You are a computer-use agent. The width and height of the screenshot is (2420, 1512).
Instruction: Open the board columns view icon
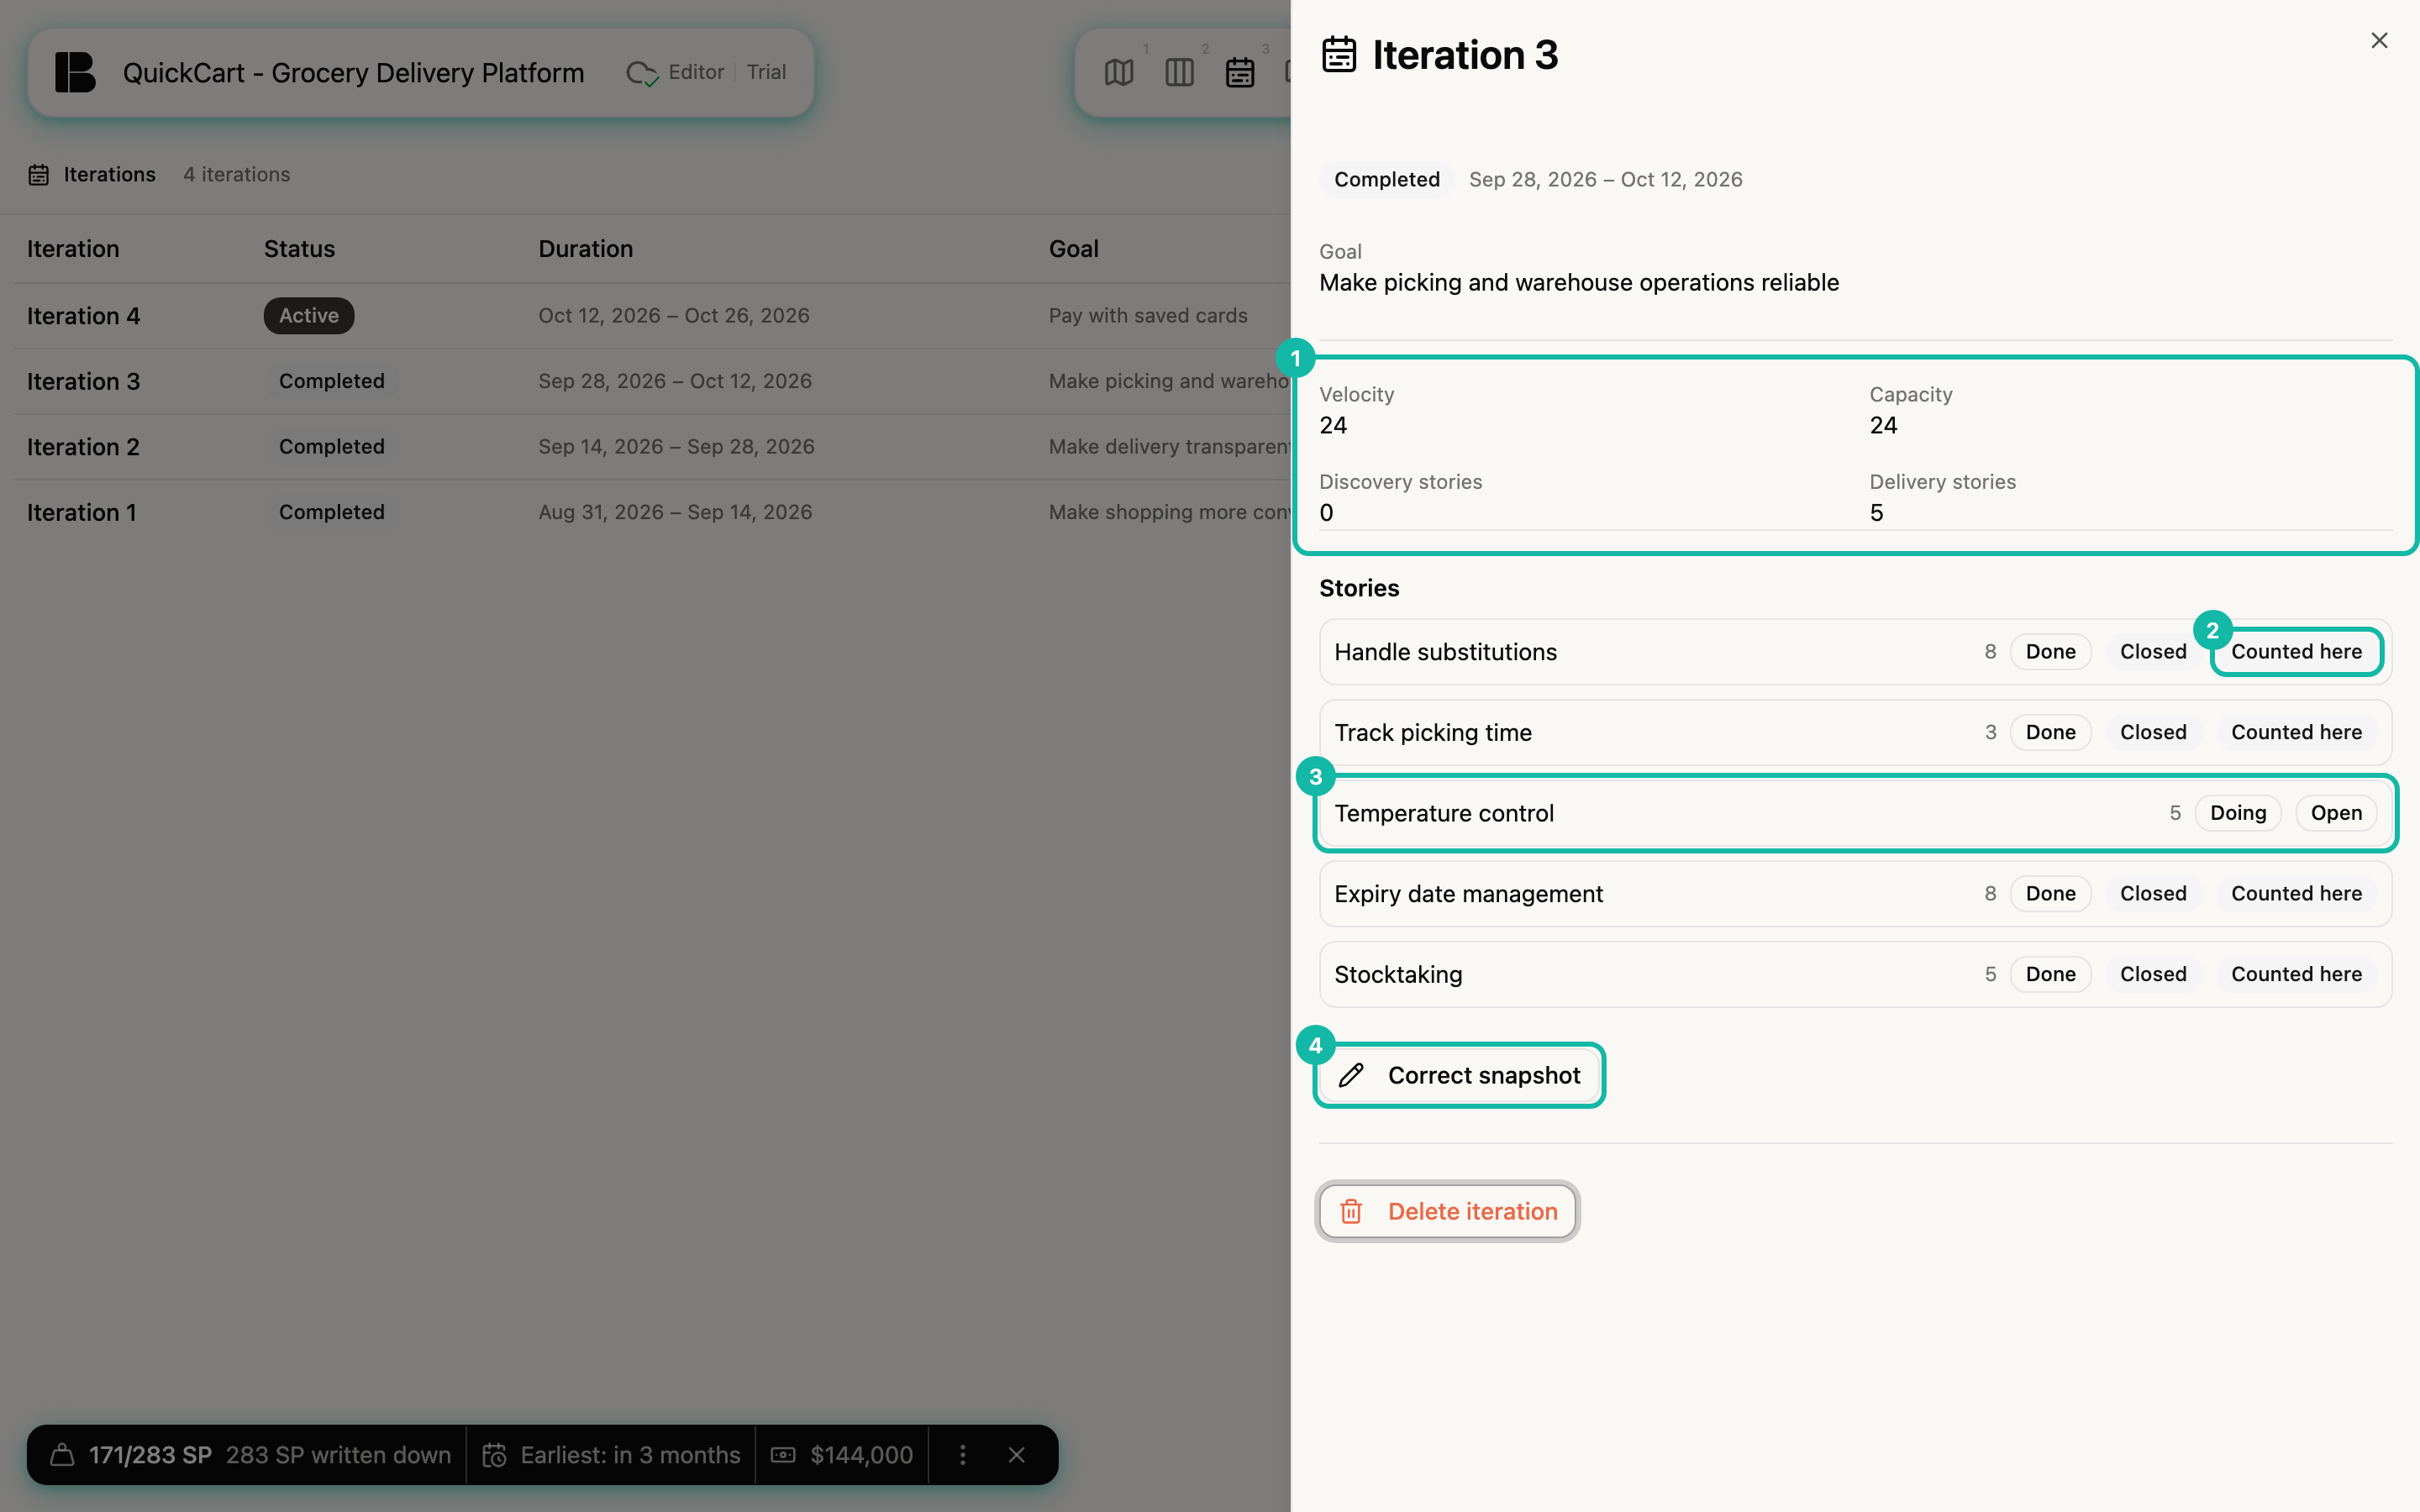(x=1179, y=72)
